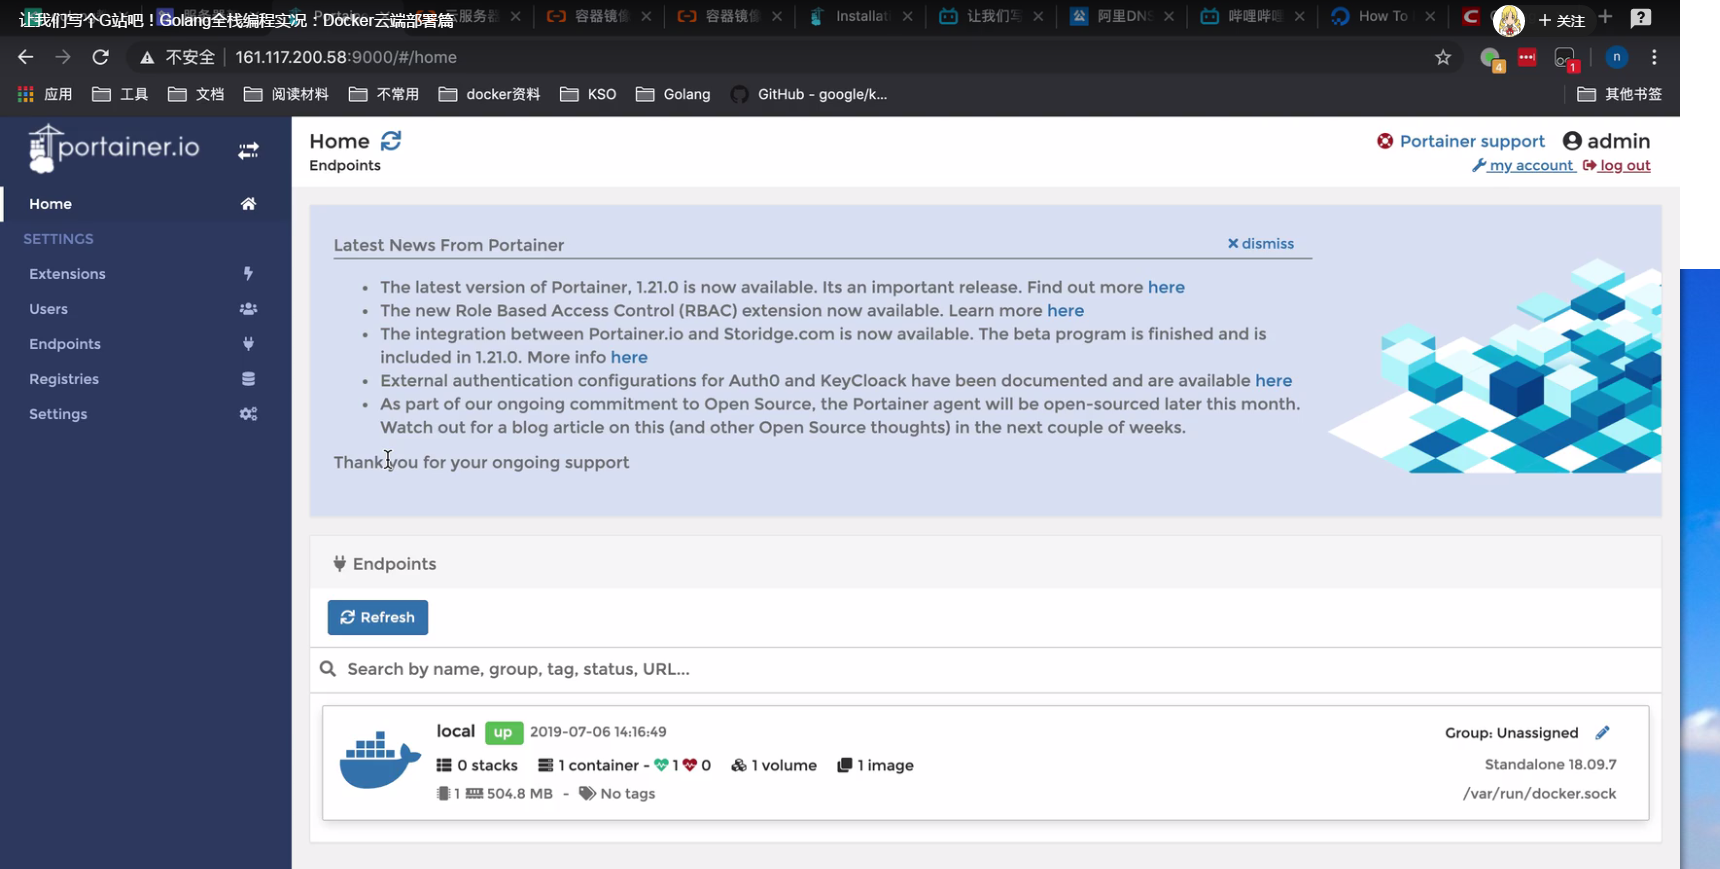This screenshot has height=869, width=1720.
Task: Open 'here' link for Portainer 1.21.0 release
Action: (1166, 287)
